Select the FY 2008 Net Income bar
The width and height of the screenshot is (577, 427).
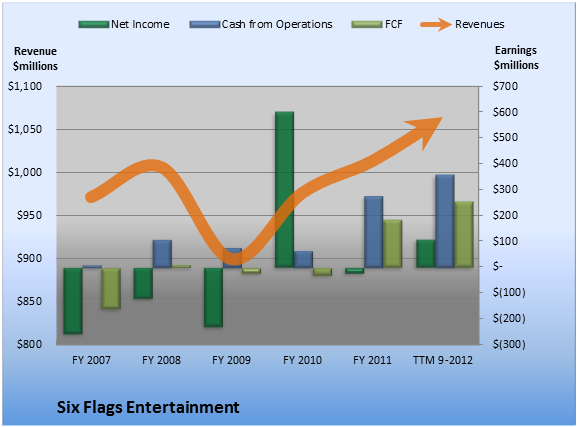143,283
